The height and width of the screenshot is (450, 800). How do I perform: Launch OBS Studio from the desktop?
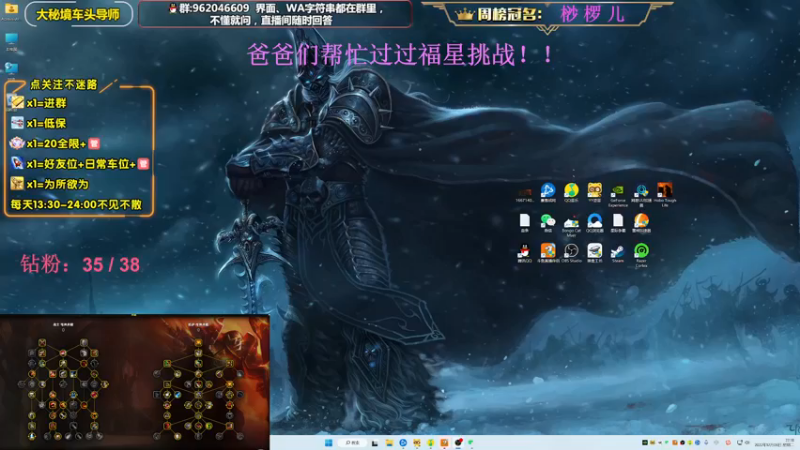tap(571, 253)
